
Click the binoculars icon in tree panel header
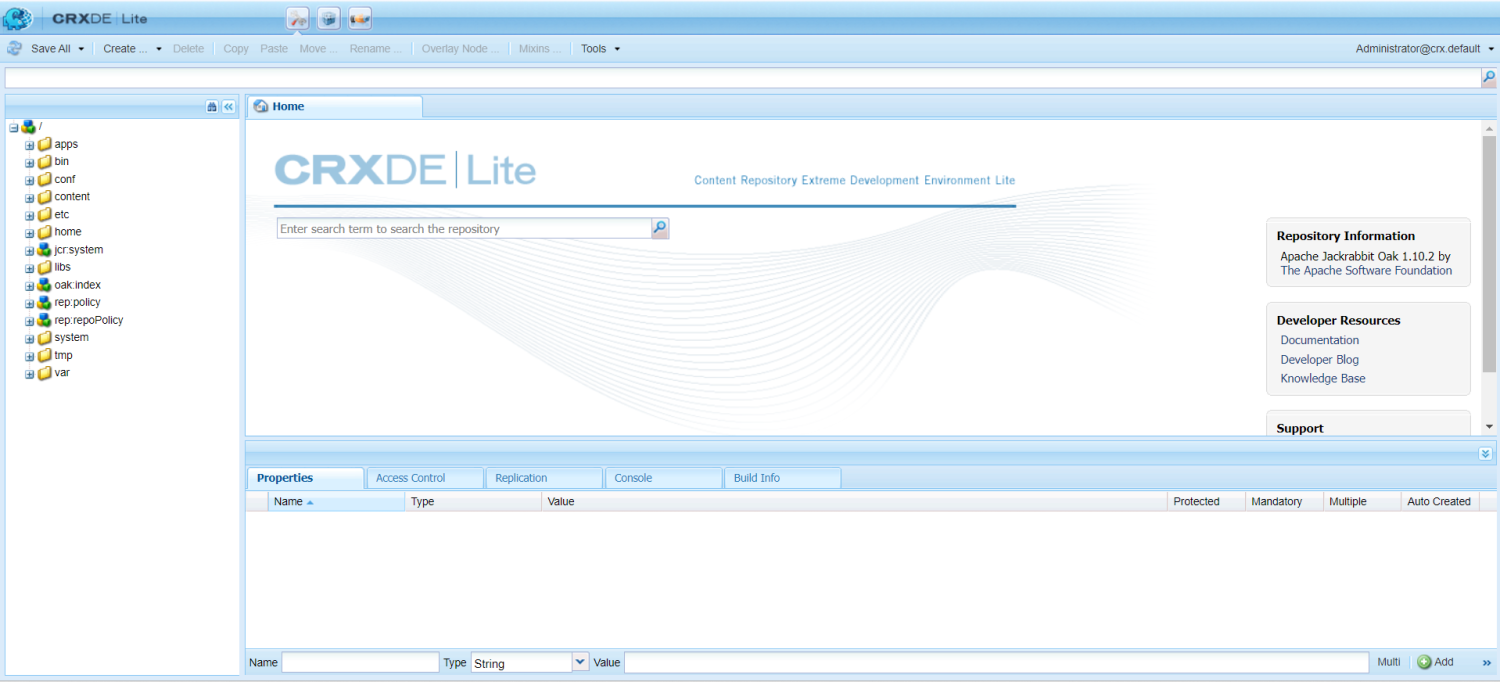(212, 106)
